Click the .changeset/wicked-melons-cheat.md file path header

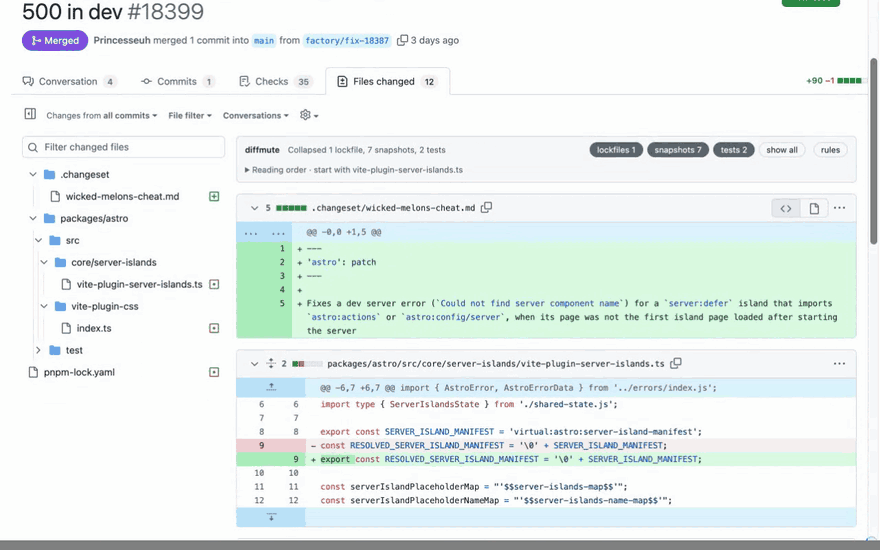click(395, 208)
